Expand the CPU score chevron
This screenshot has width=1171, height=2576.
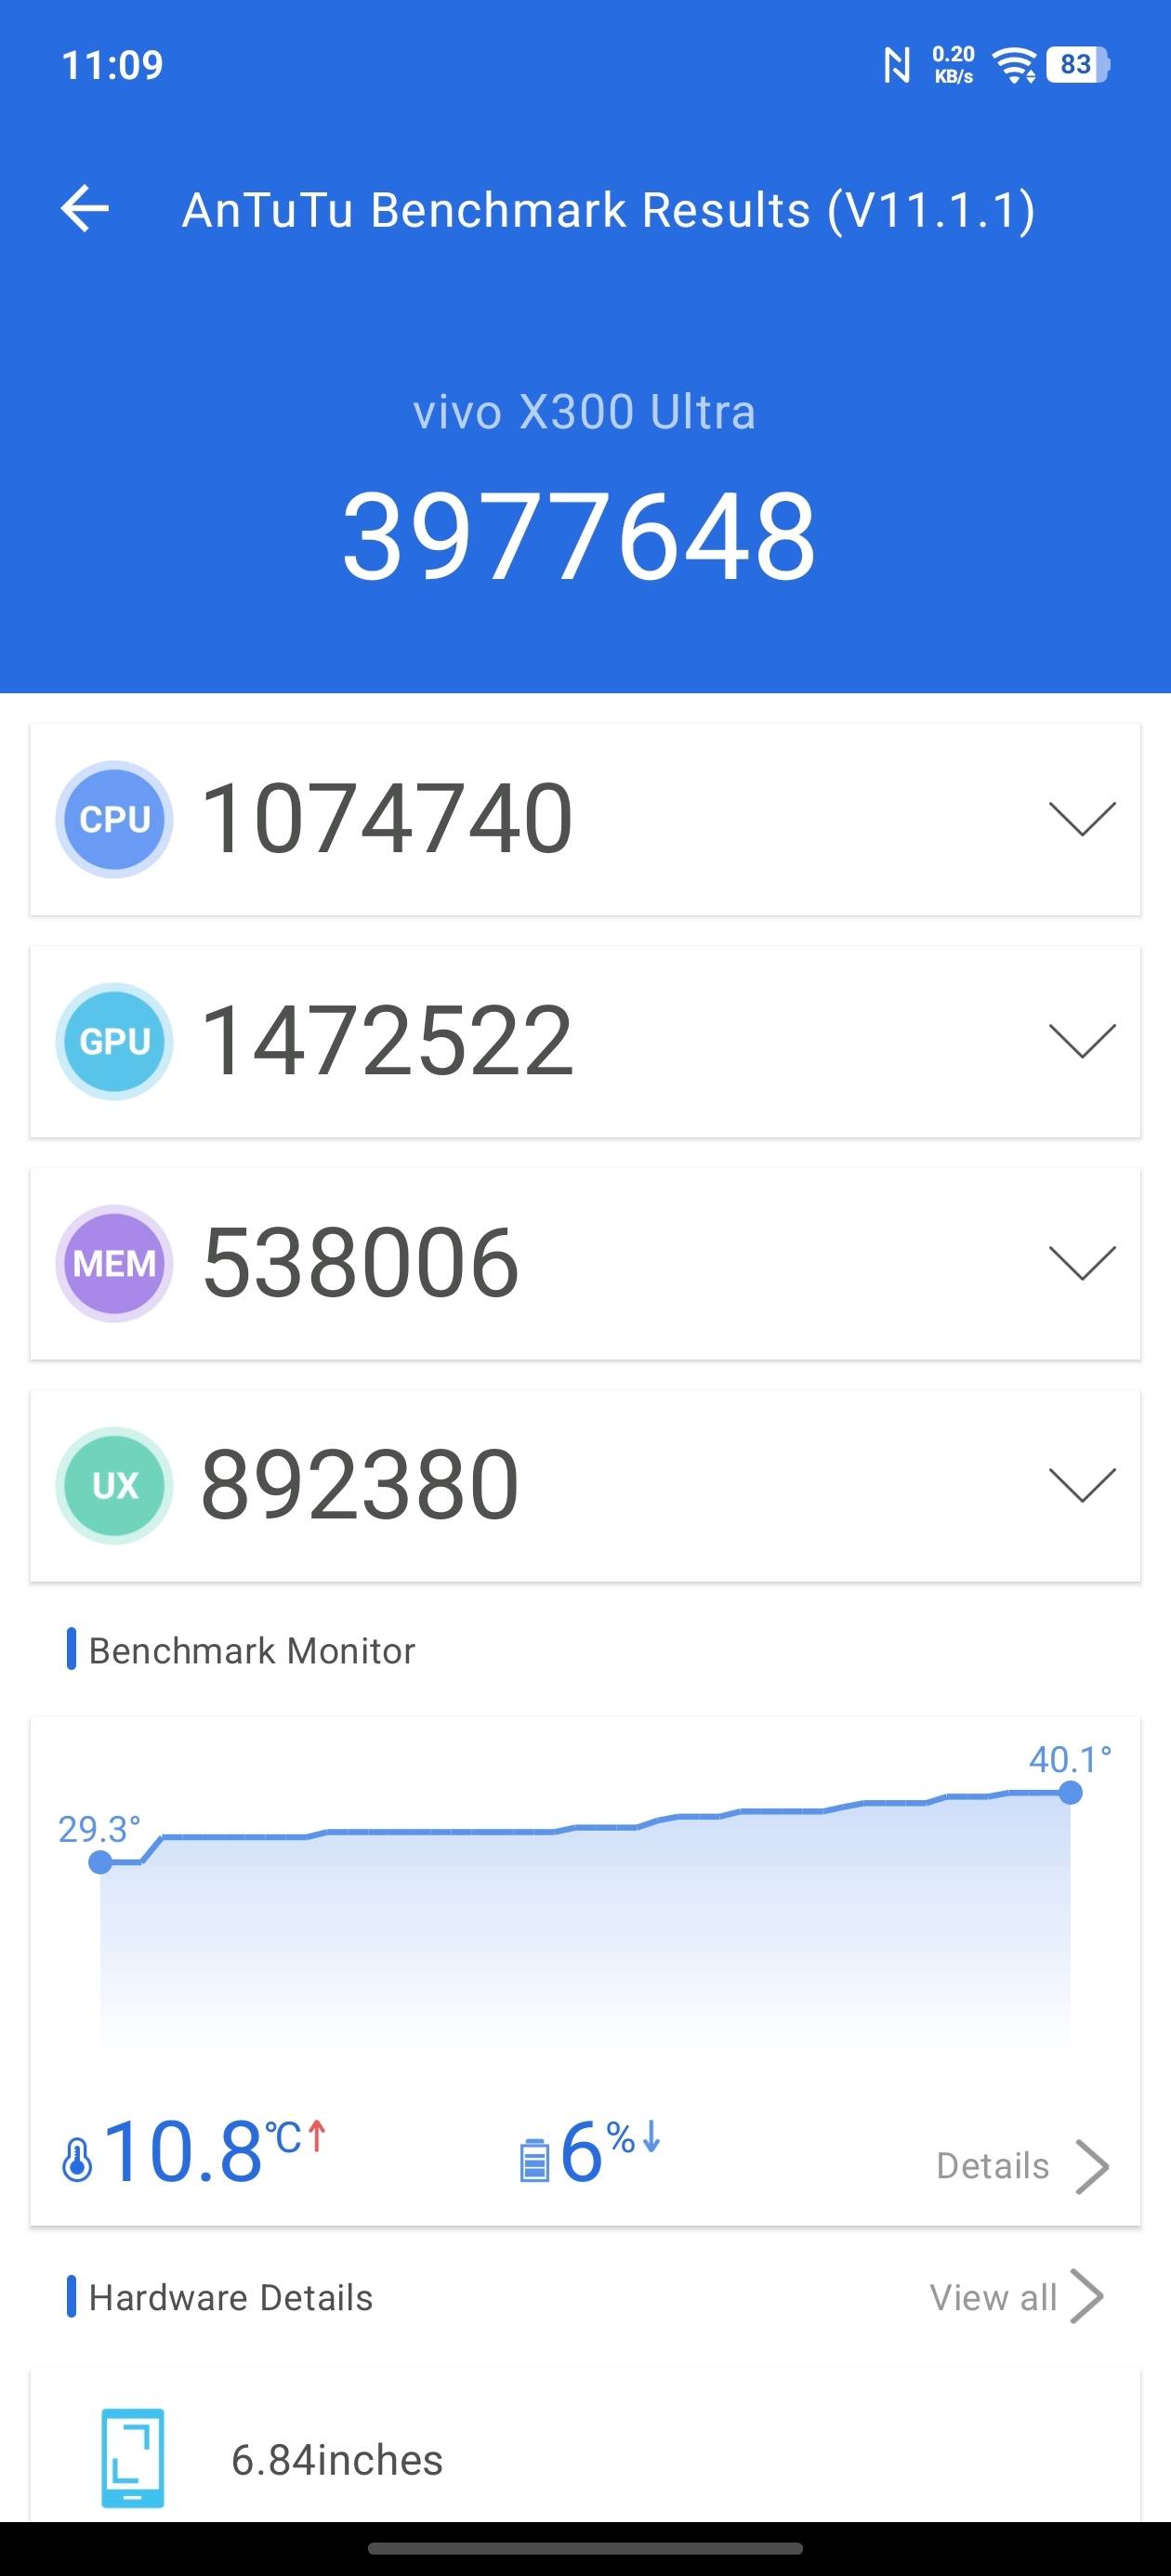(1082, 819)
